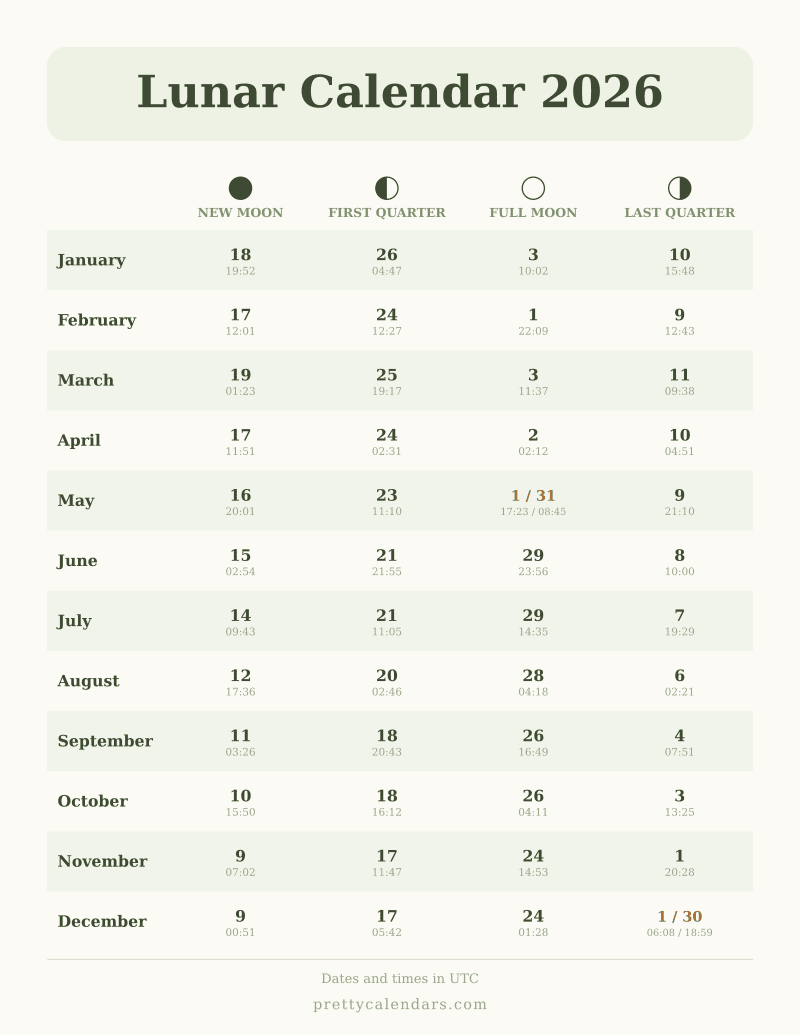The image size is (800, 1036).
Task: Click the First Quarter moon icon
Action: click(387, 188)
